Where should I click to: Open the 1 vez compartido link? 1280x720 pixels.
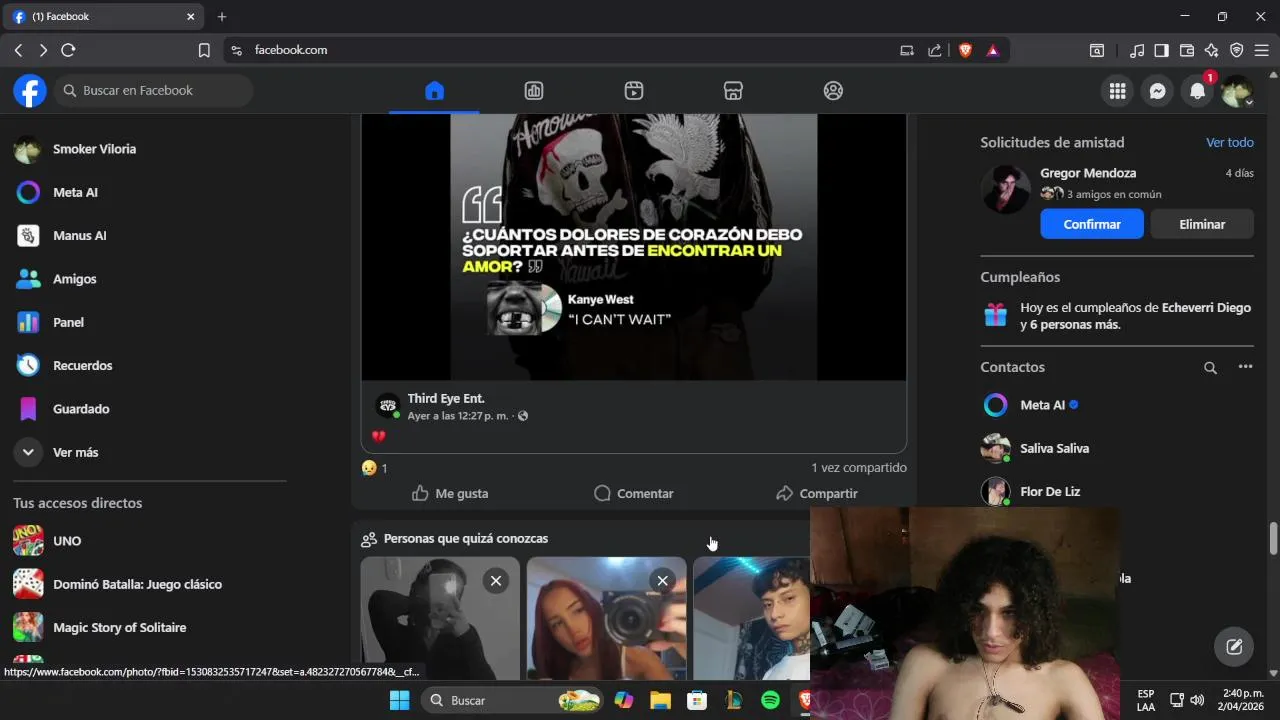point(859,467)
